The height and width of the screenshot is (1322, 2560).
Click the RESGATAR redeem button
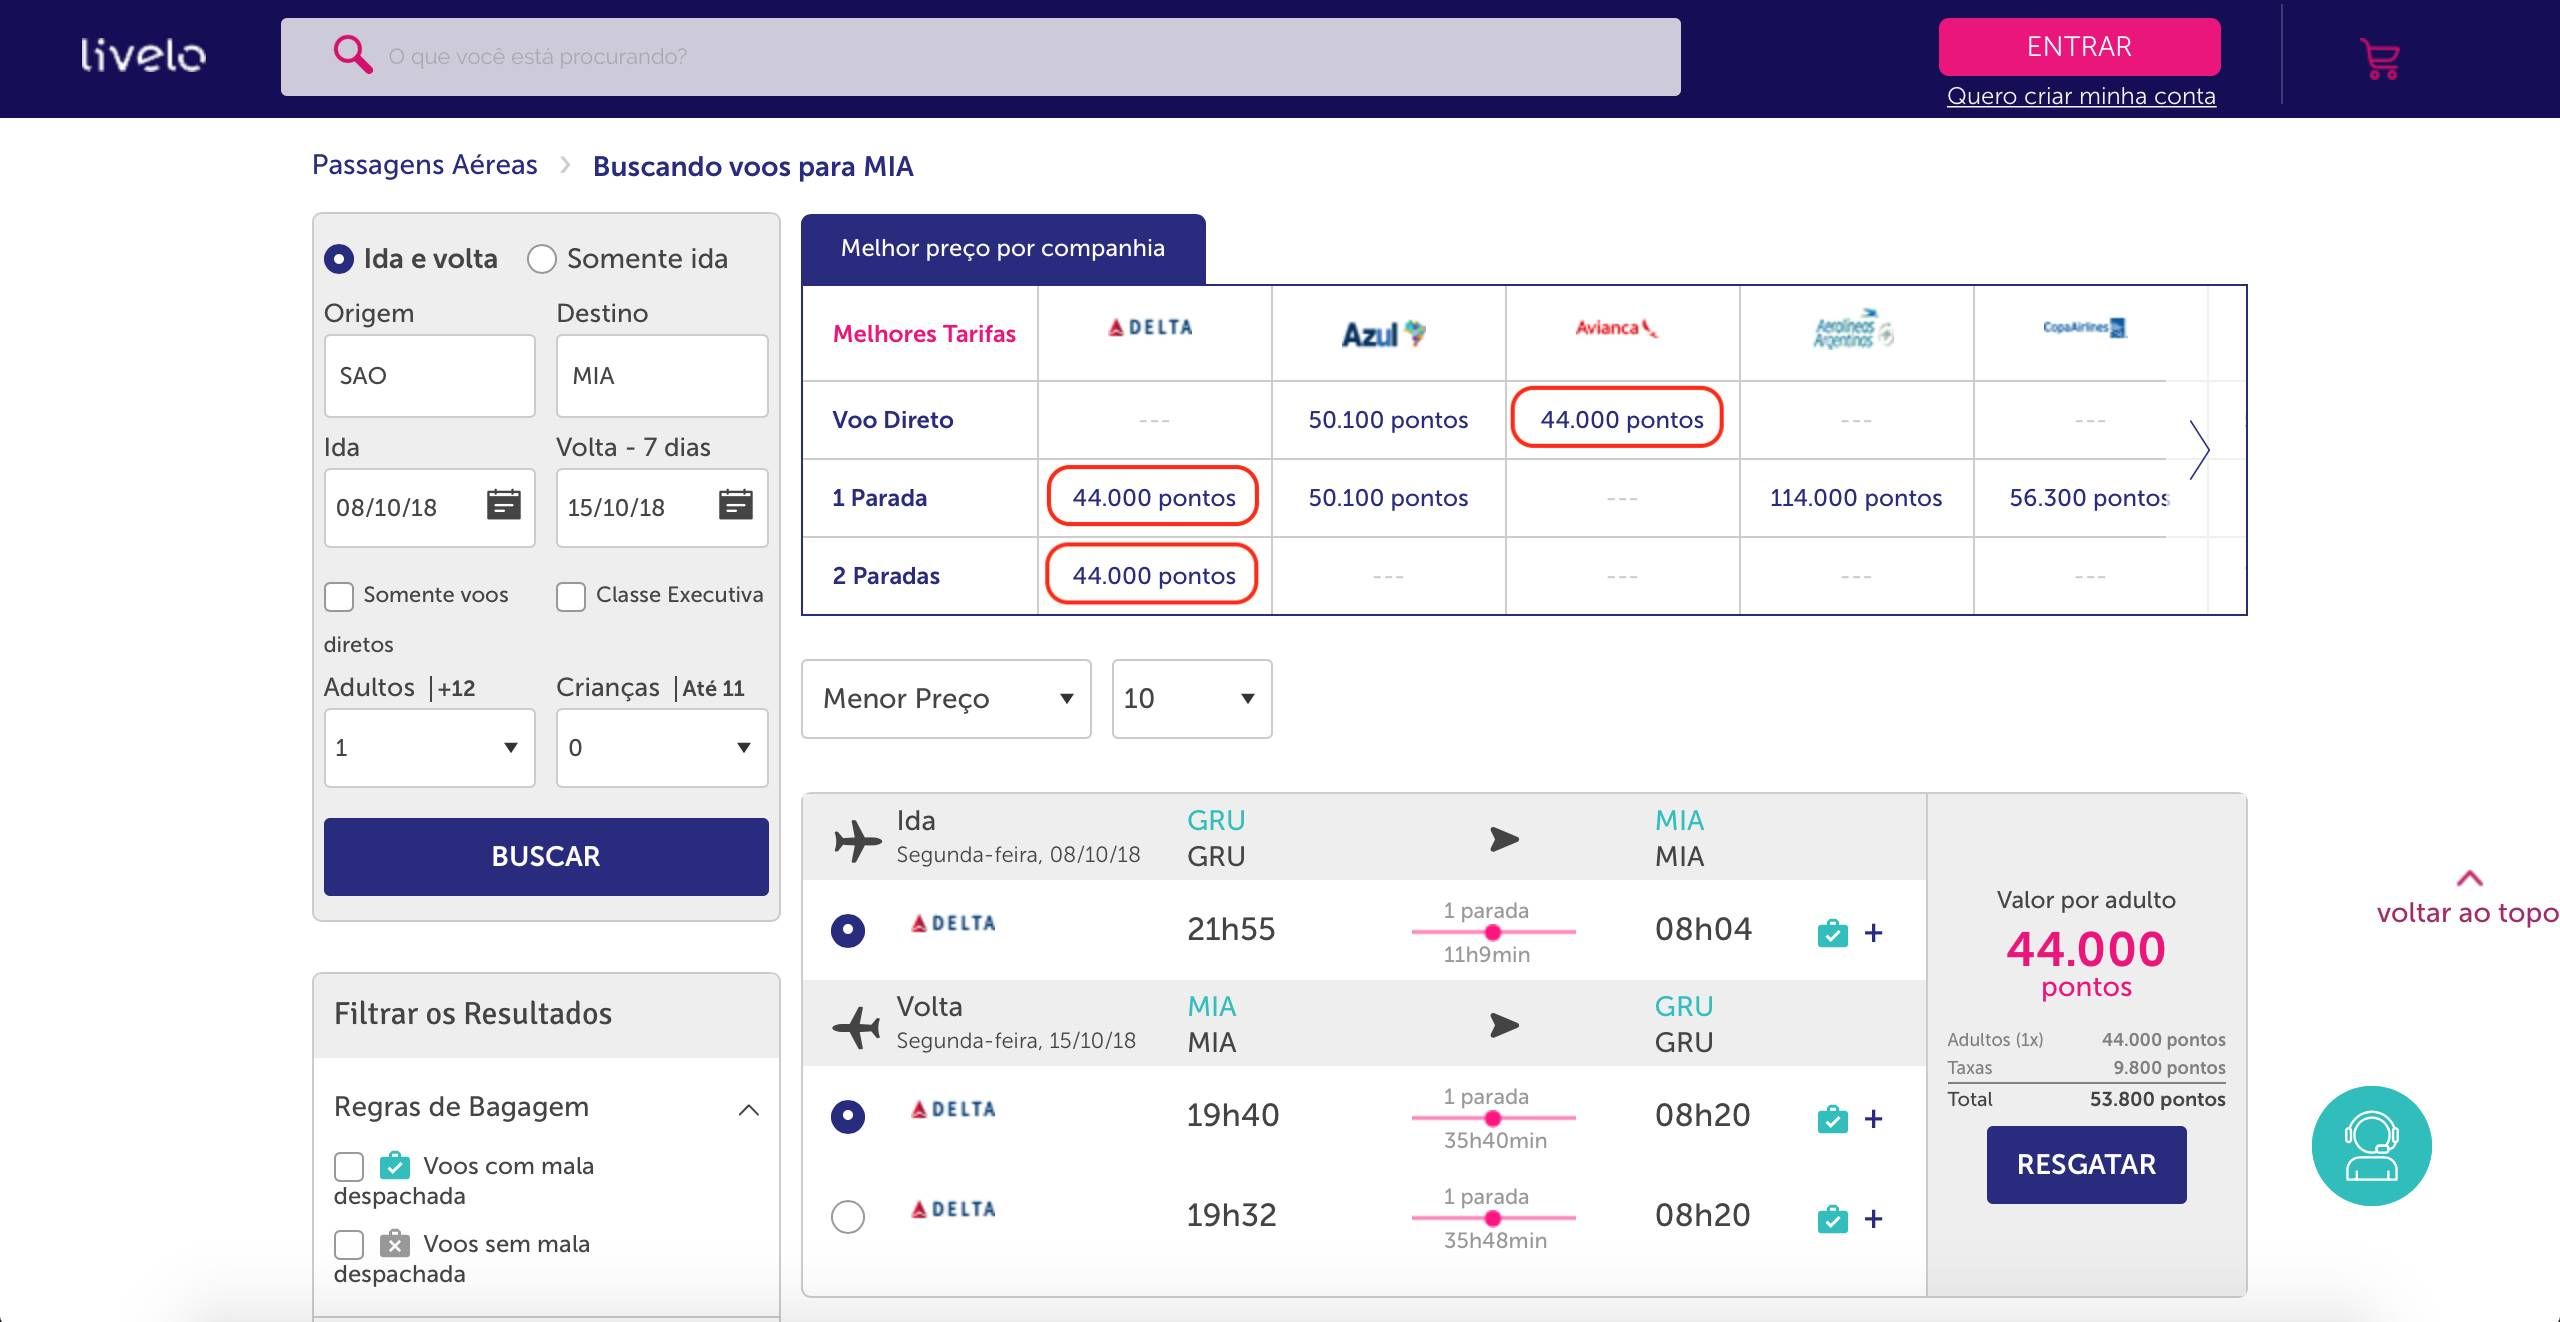pyautogui.click(x=2086, y=1165)
